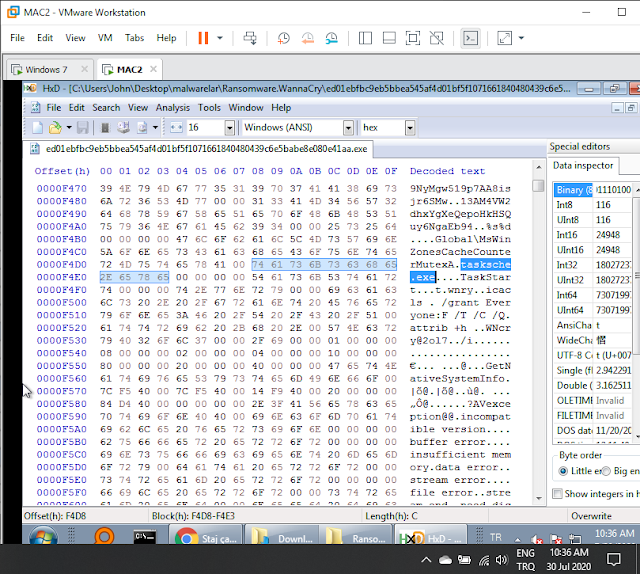Viewport: 640px width, 574px height.
Task: Toggle Show integers in hexadecimal checkbox
Action: coord(557,494)
